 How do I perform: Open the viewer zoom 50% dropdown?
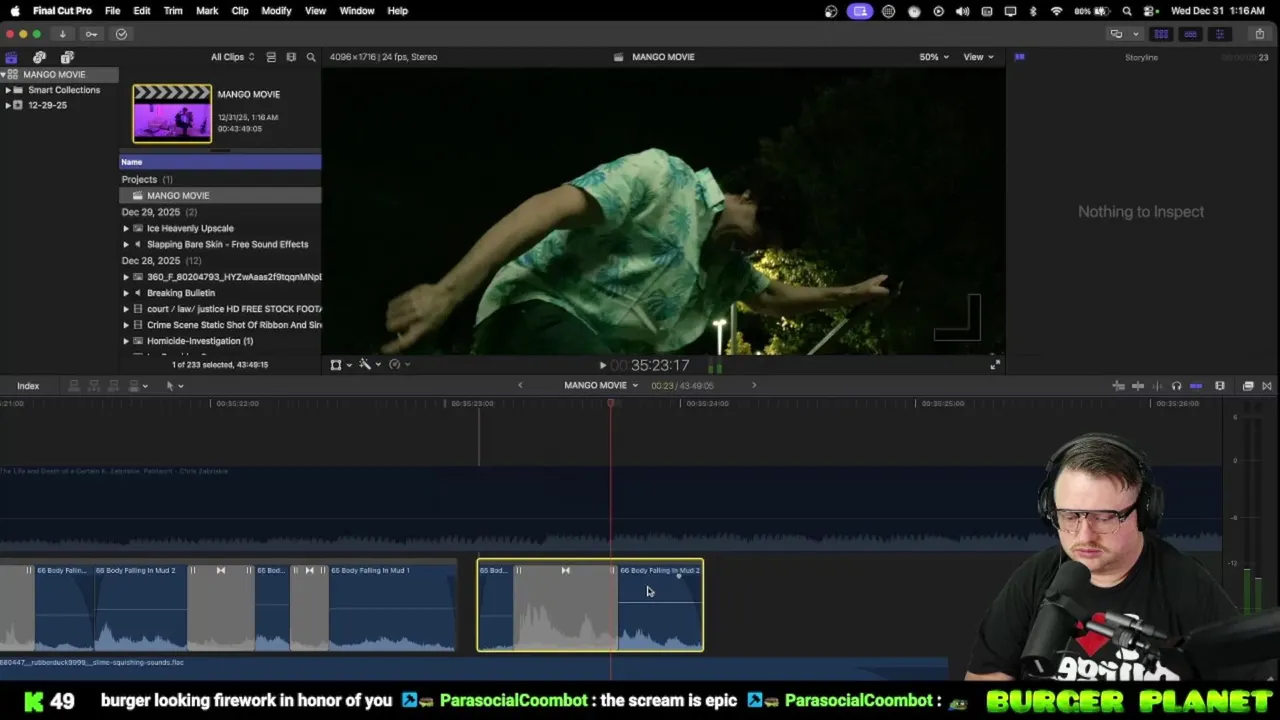[934, 57]
